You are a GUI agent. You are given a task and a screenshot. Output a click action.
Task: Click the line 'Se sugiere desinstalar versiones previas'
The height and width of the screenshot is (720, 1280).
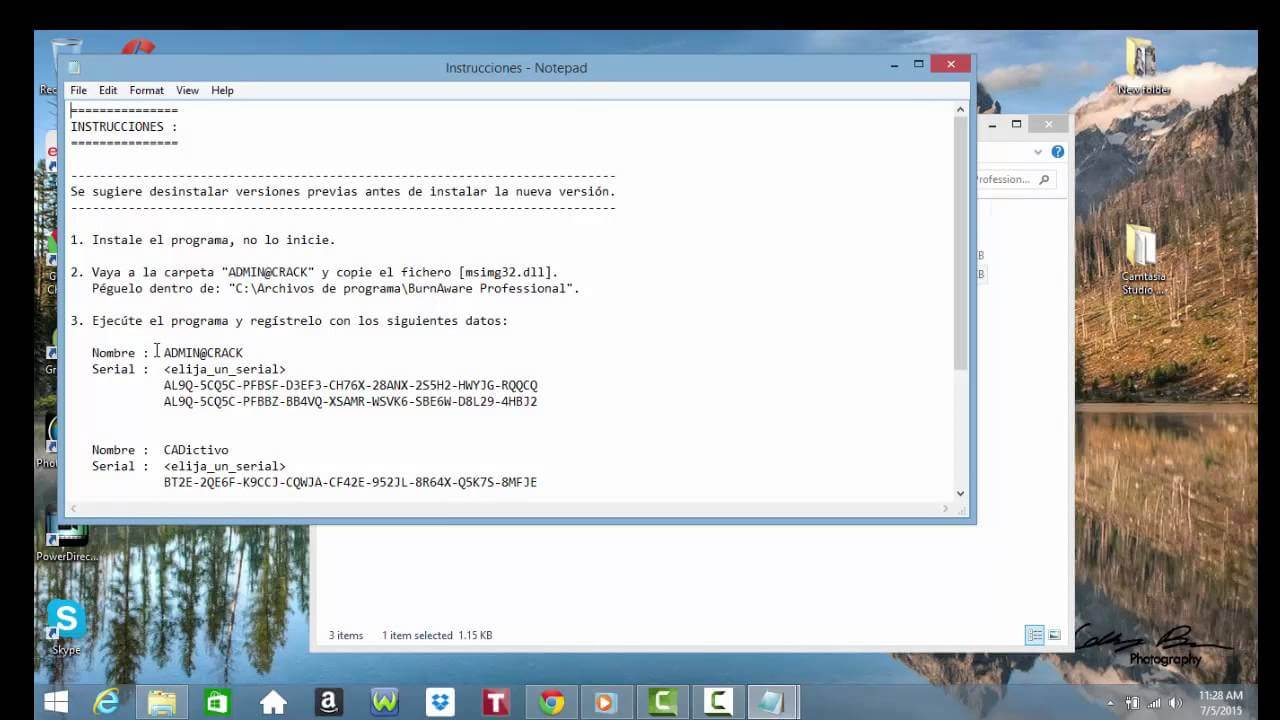(x=343, y=191)
